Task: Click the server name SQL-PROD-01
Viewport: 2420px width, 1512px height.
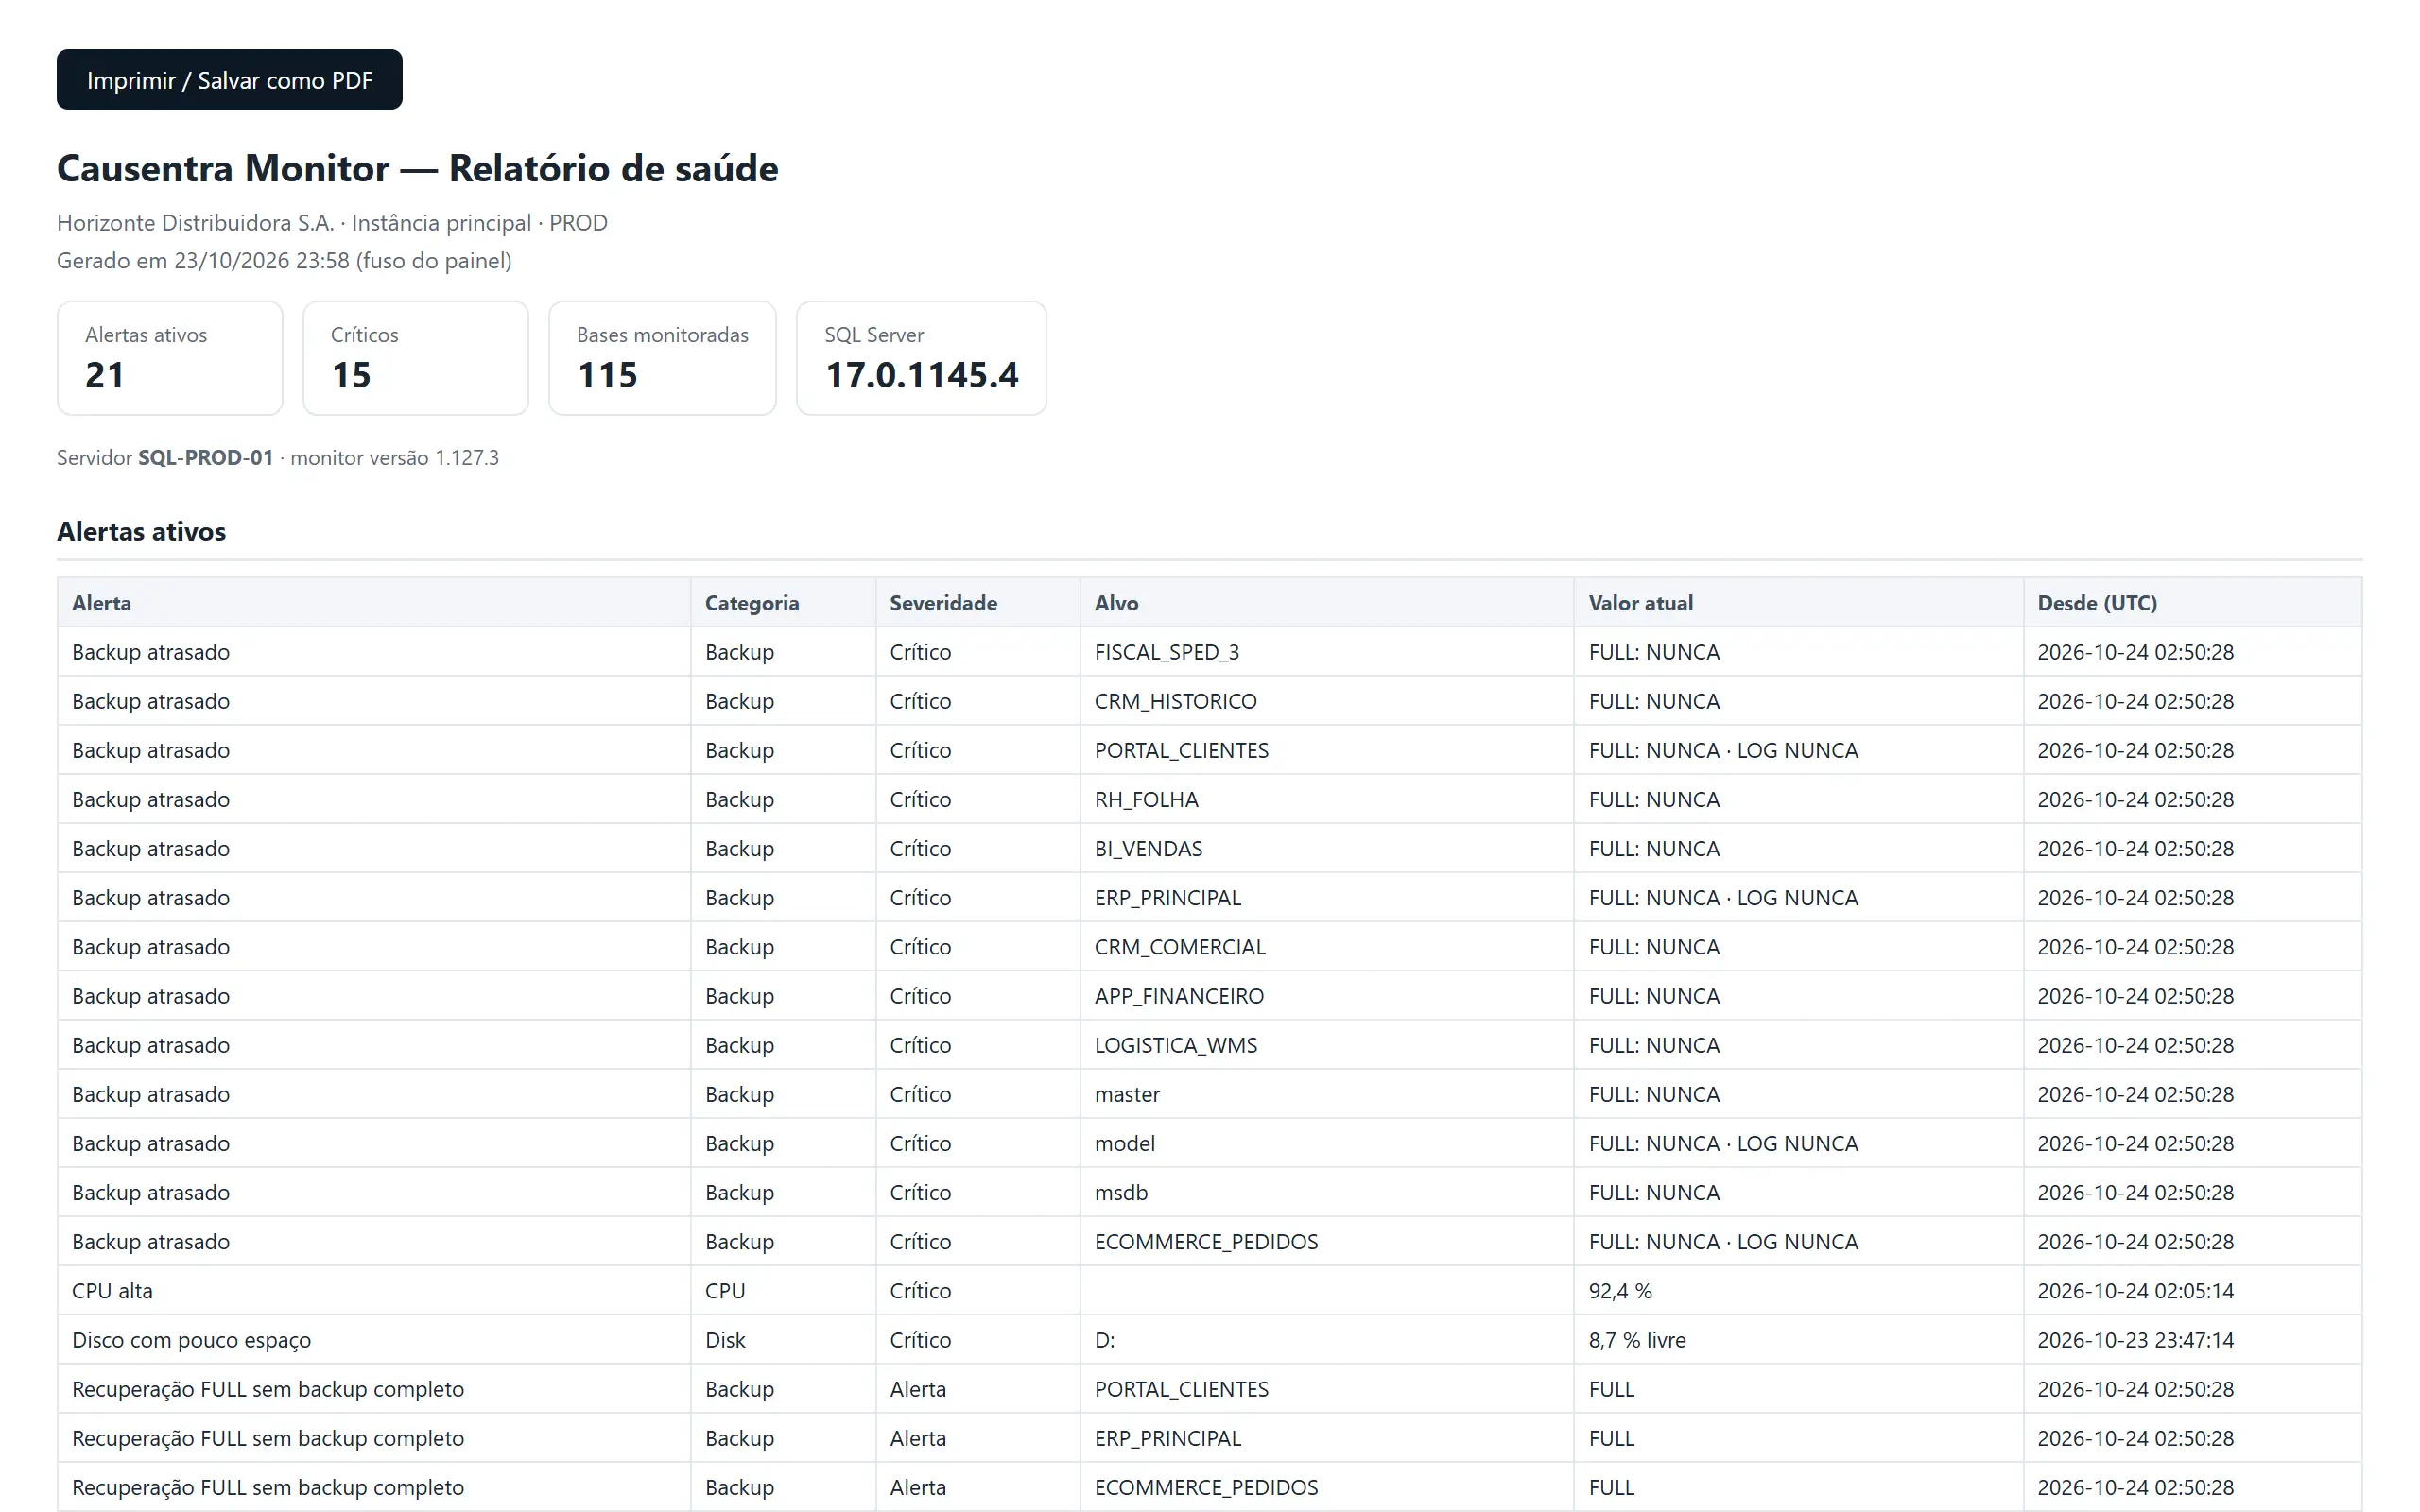Action: (205, 458)
